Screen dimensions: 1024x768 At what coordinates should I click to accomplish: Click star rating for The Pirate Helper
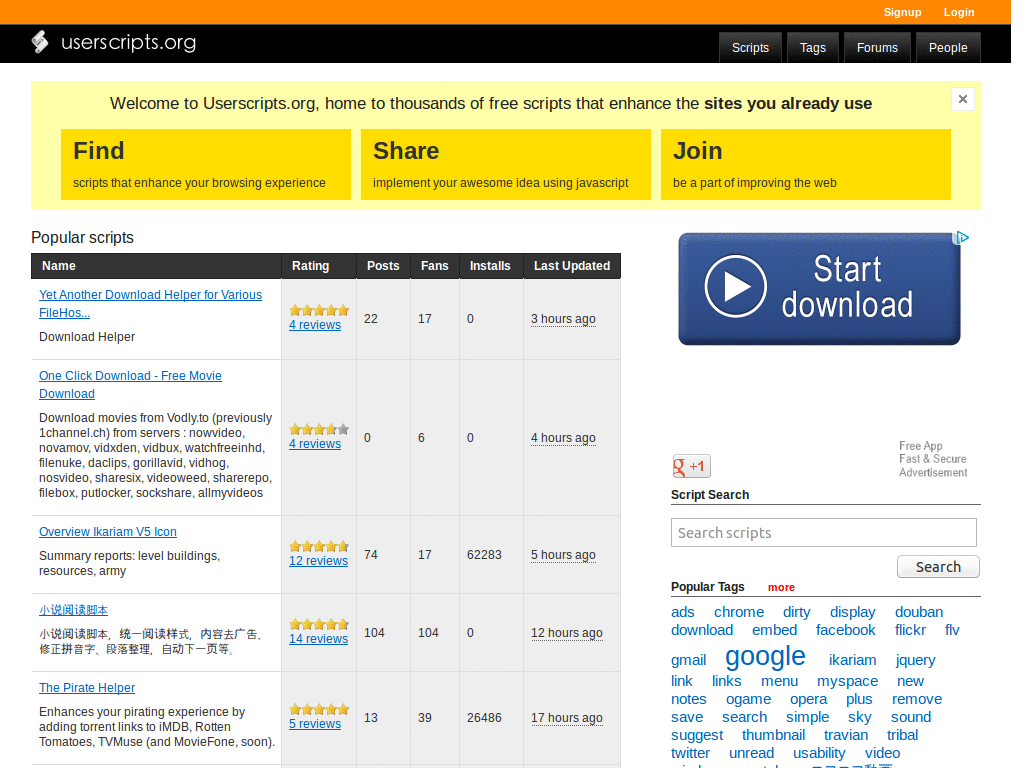click(x=319, y=709)
